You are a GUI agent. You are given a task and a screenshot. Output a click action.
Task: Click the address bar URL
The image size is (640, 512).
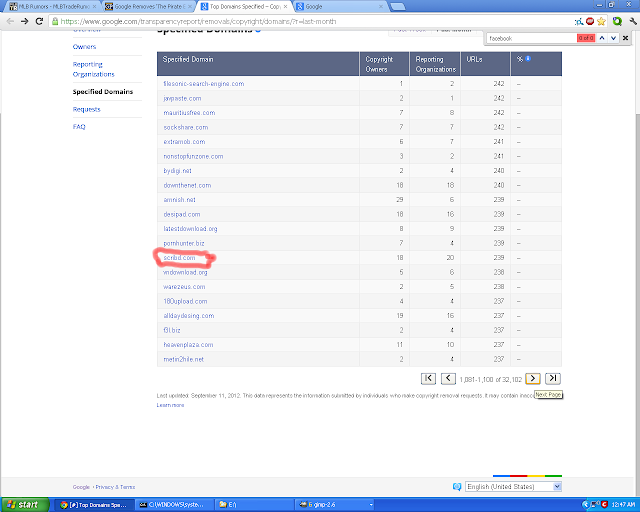click(x=198, y=21)
